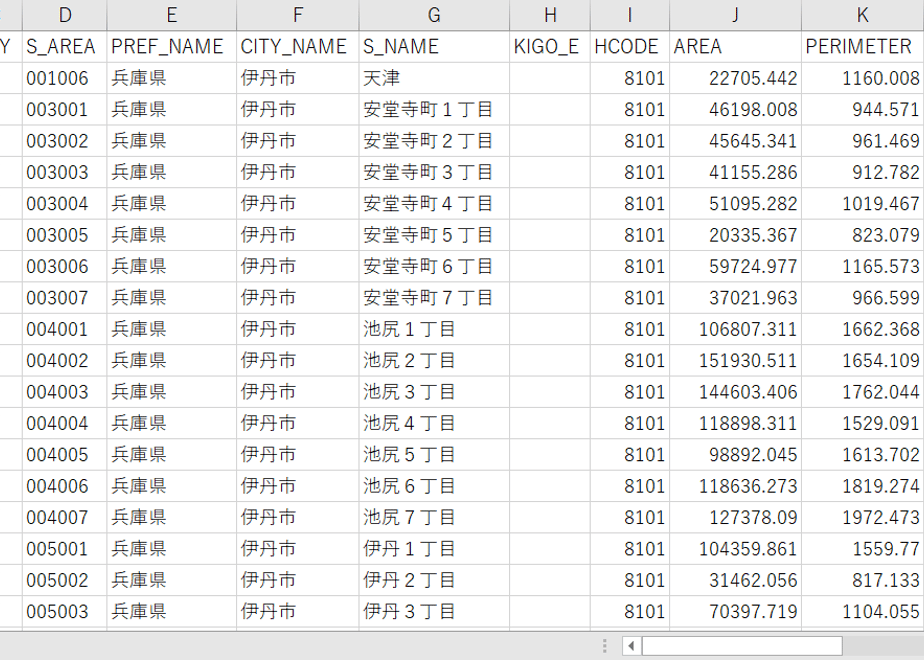Screen dimensions: 924x660
Task: Select the HCODE header cell
Action: point(629,47)
